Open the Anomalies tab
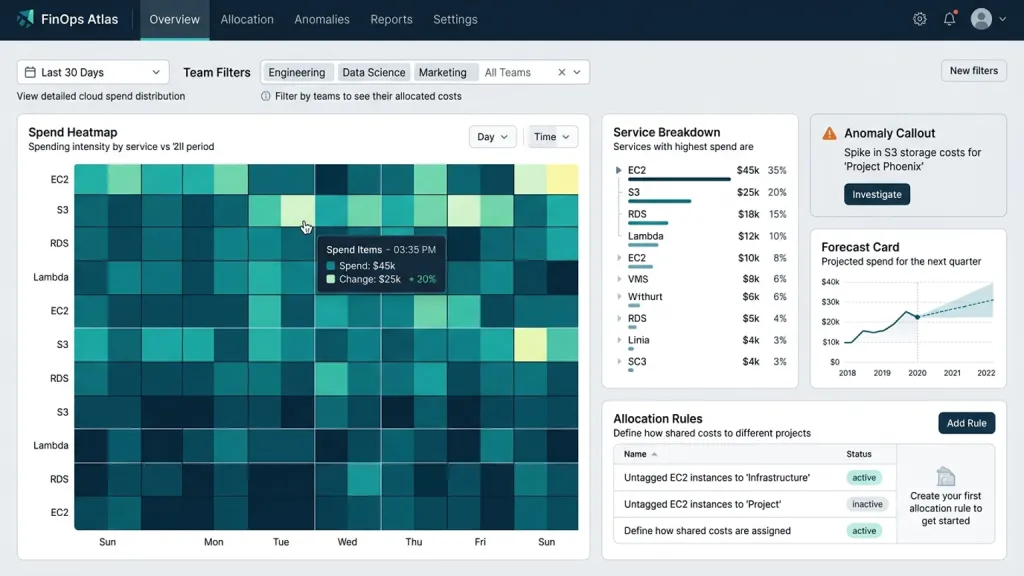 322,20
